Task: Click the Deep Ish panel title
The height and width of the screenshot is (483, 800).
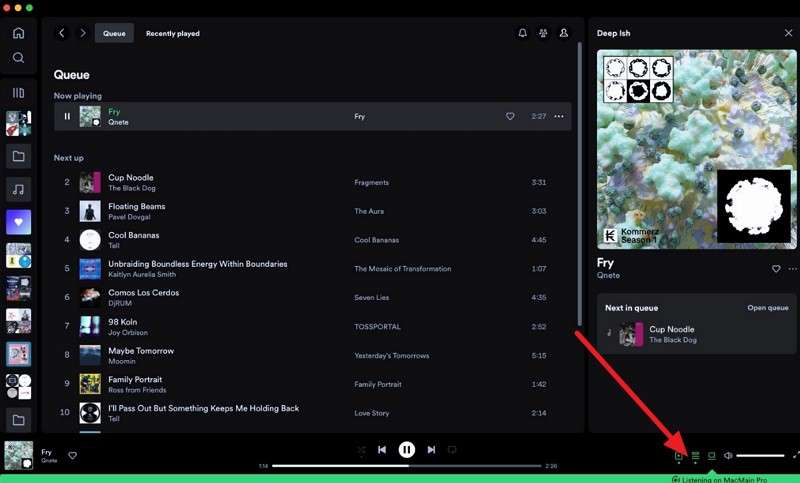Action: coord(614,33)
